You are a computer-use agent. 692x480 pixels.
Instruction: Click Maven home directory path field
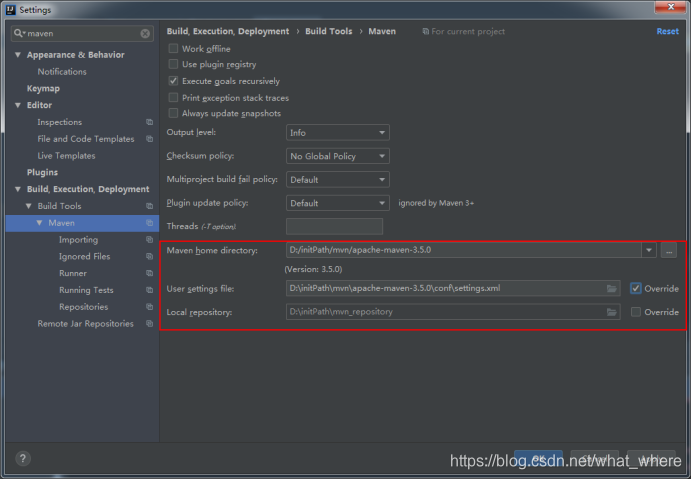coord(463,250)
